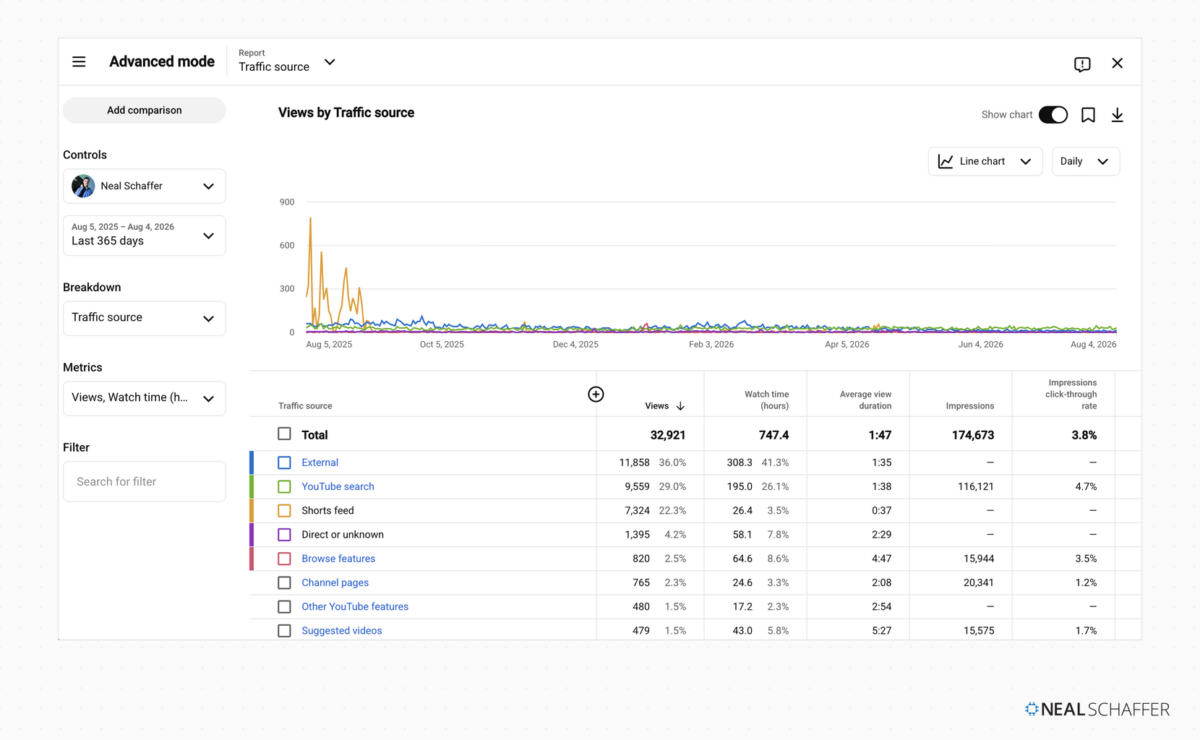Click the green YouTube search color bar
This screenshot has width=1200, height=740.
click(x=251, y=487)
